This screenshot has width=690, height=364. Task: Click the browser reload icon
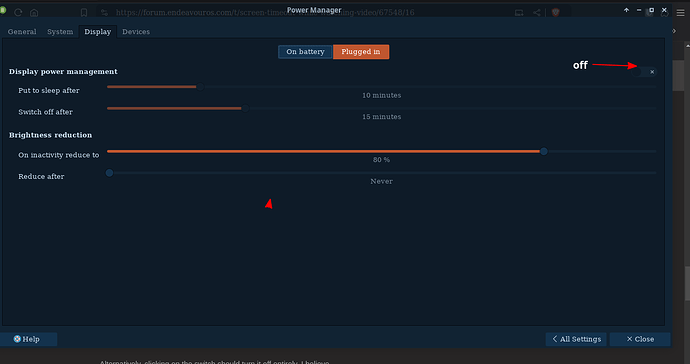[18, 12]
